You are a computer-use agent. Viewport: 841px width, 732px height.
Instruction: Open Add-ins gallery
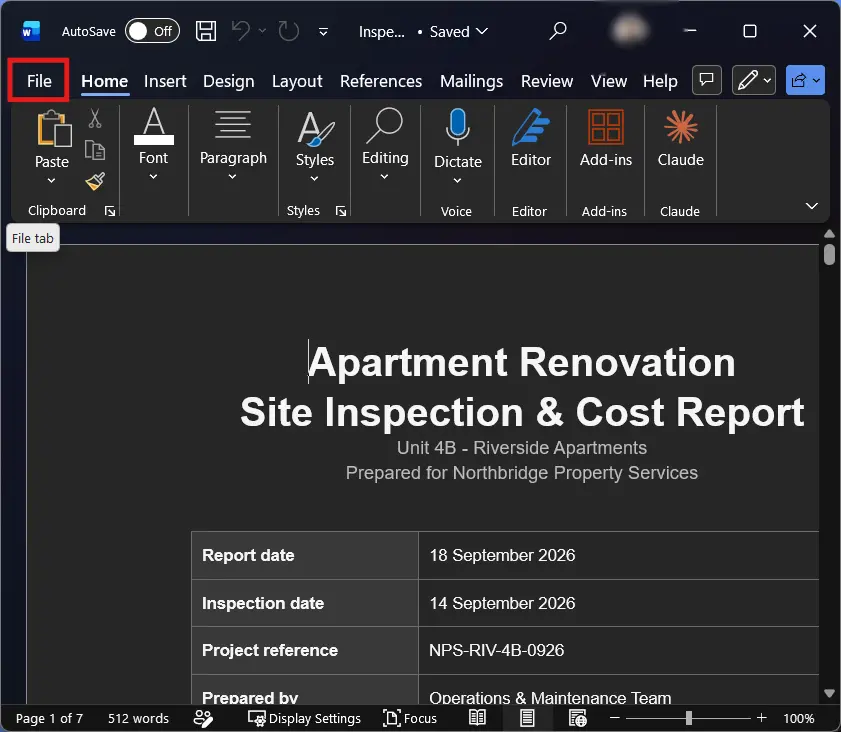(x=606, y=137)
